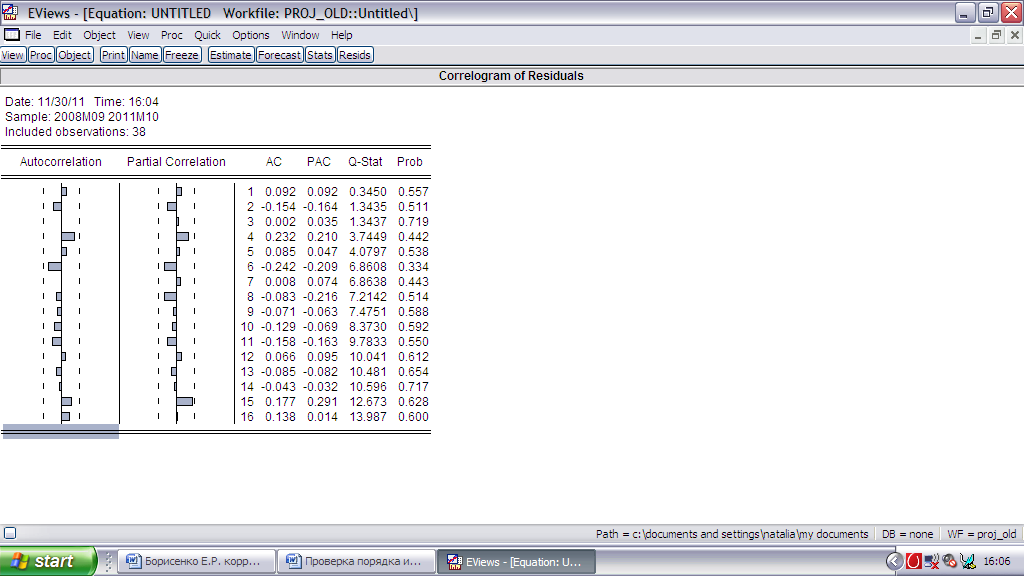Open the Object menu in the menu bar
The image size is (1024, 576).
[99, 35]
